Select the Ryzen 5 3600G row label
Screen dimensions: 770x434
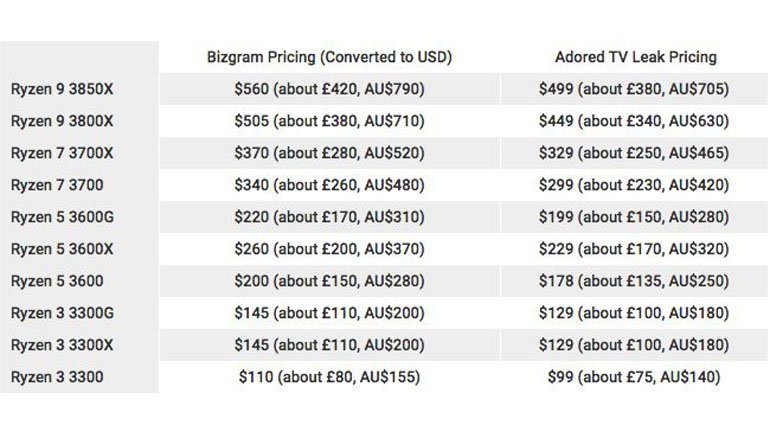point(62,217)
